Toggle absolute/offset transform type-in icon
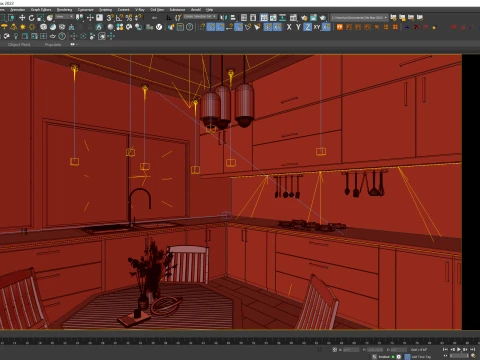Viewport: 480px width, 360px height. [335, 350]
